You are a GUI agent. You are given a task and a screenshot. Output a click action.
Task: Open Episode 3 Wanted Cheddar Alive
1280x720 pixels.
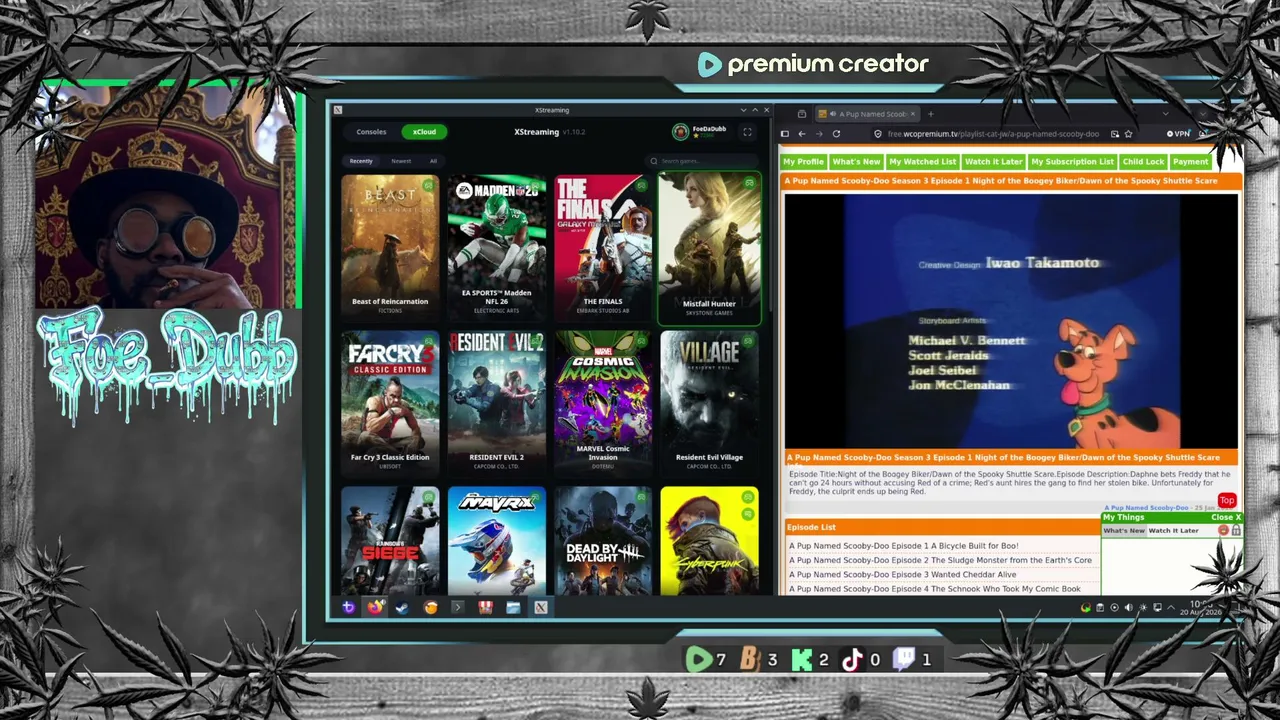coord(903,574)
